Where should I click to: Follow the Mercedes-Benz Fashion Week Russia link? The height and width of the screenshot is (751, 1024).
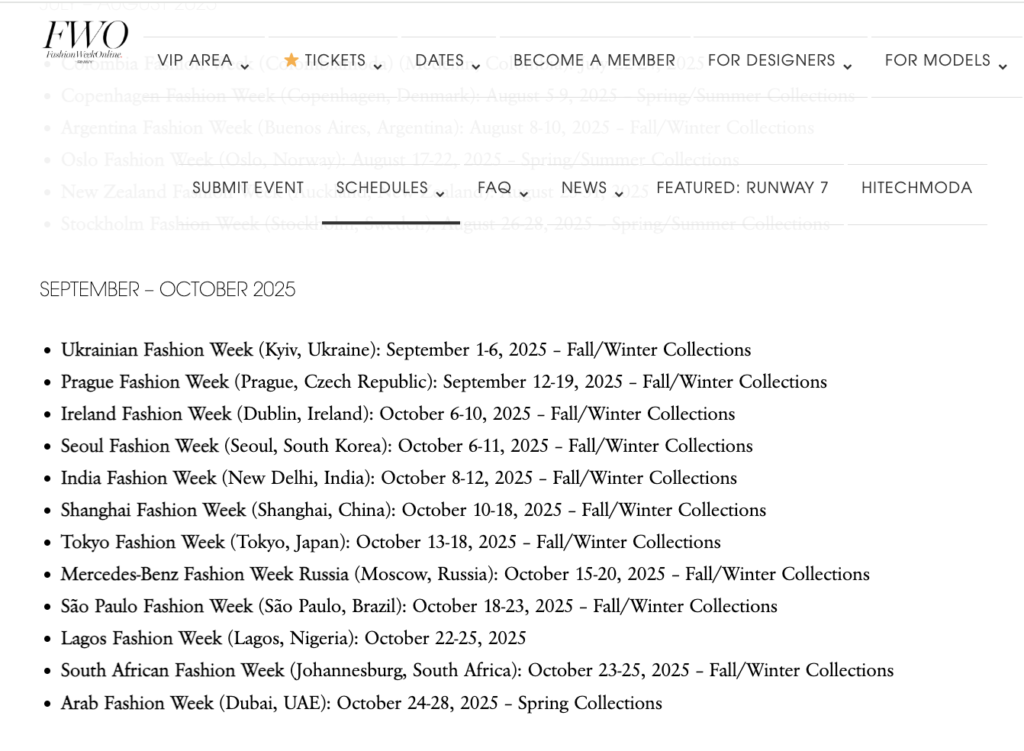click(204, 574)
